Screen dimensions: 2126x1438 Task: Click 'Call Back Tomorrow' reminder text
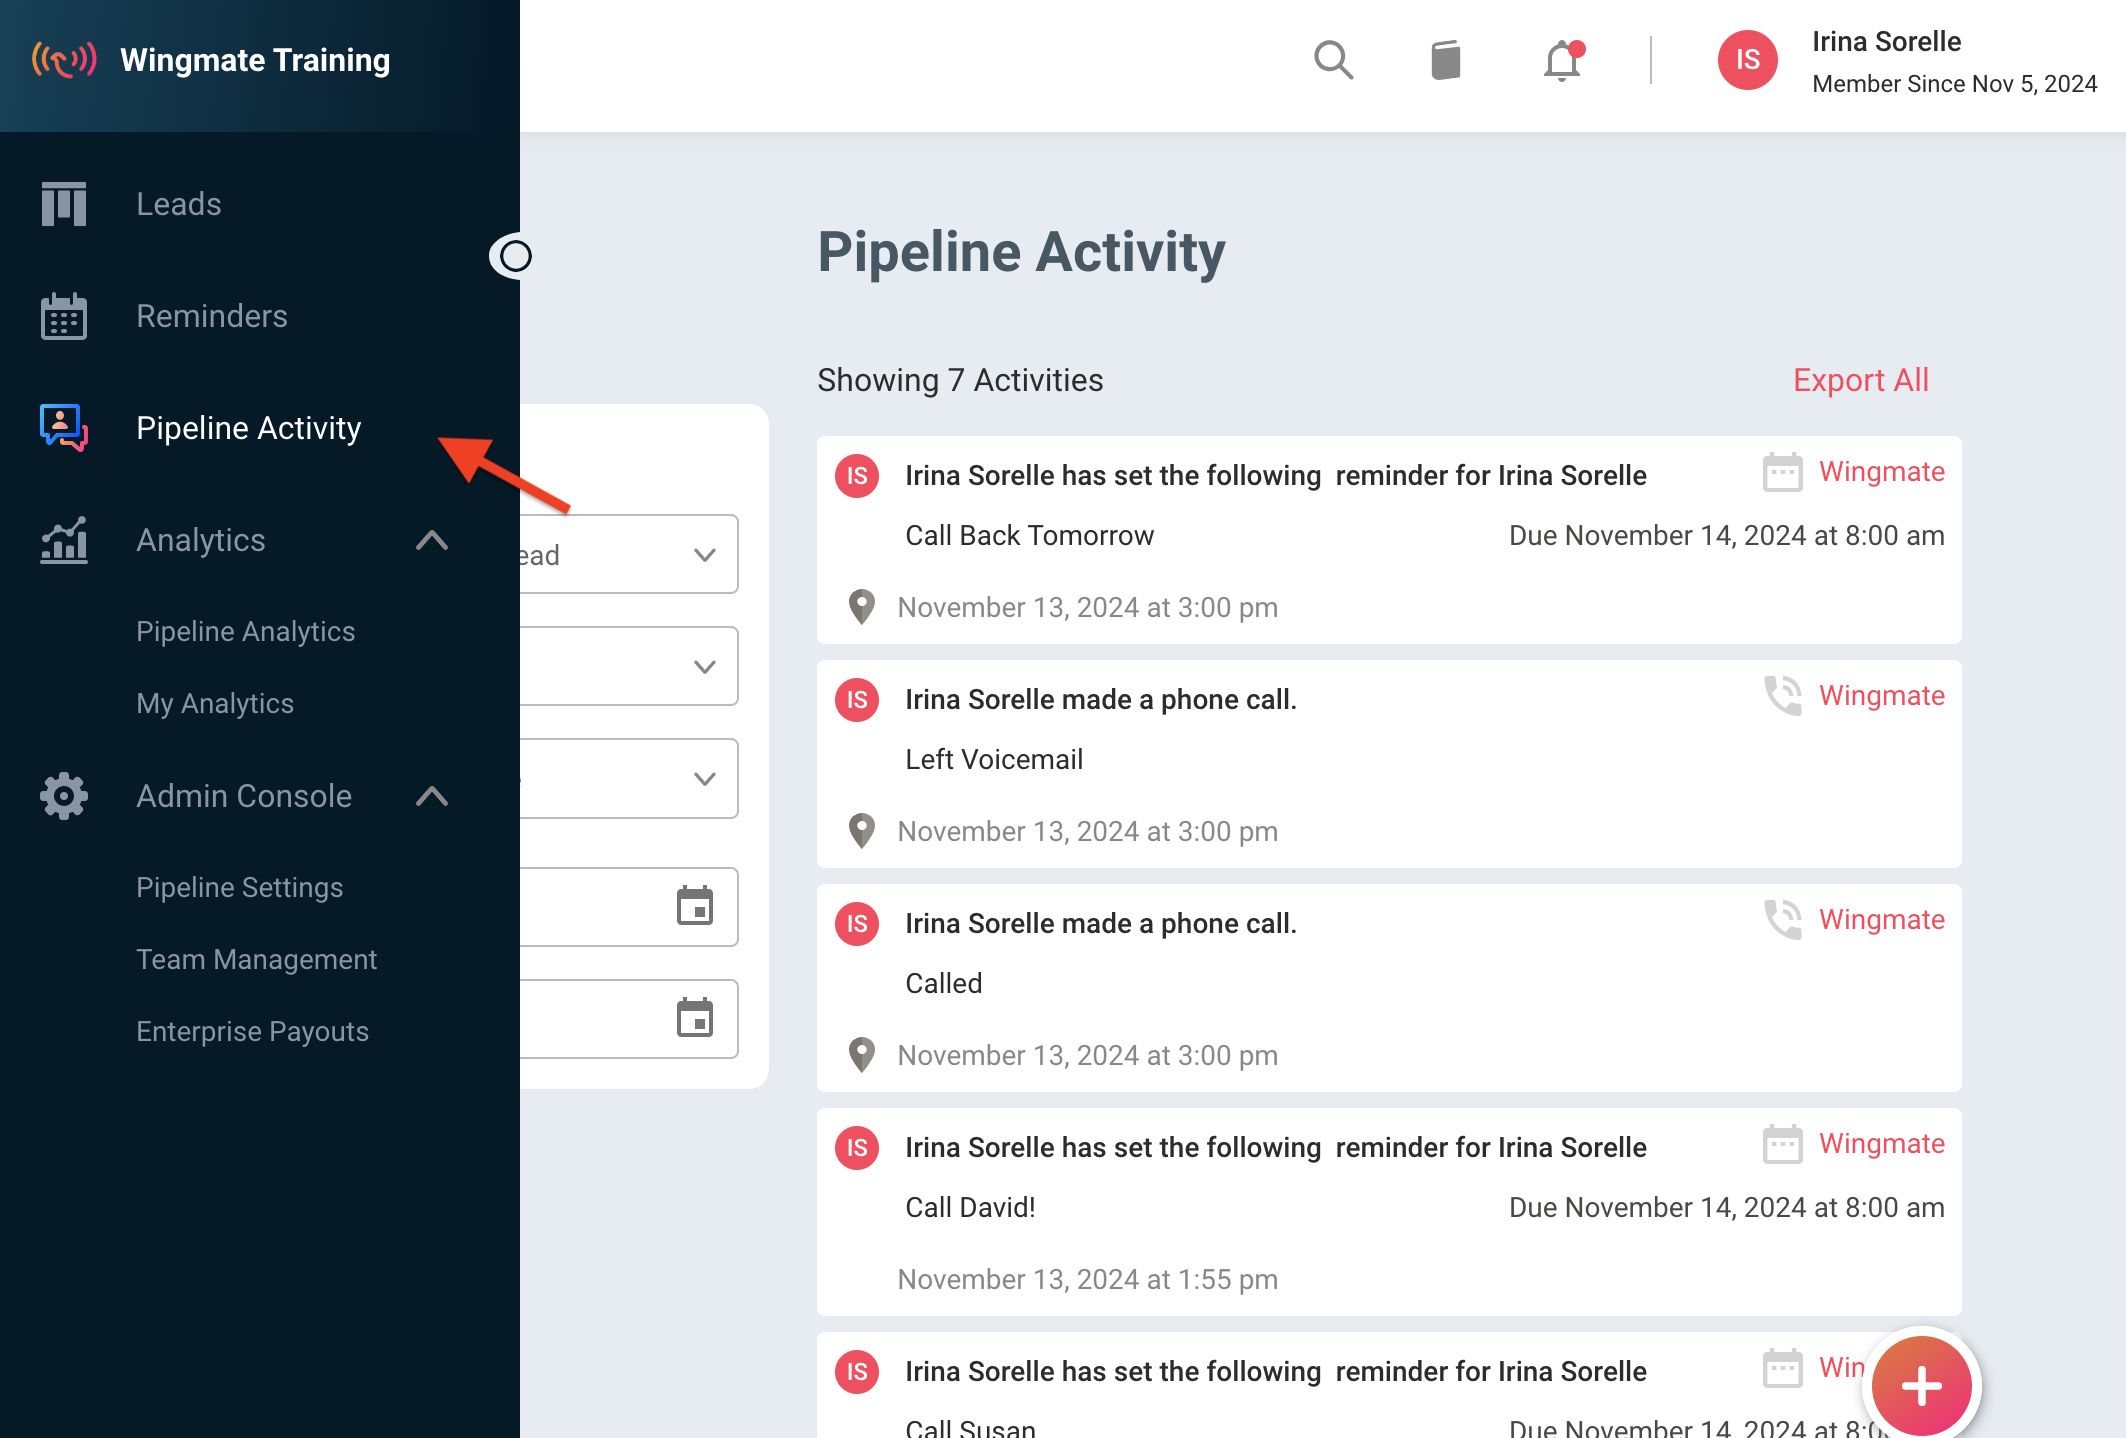[x=1030, y=536]
